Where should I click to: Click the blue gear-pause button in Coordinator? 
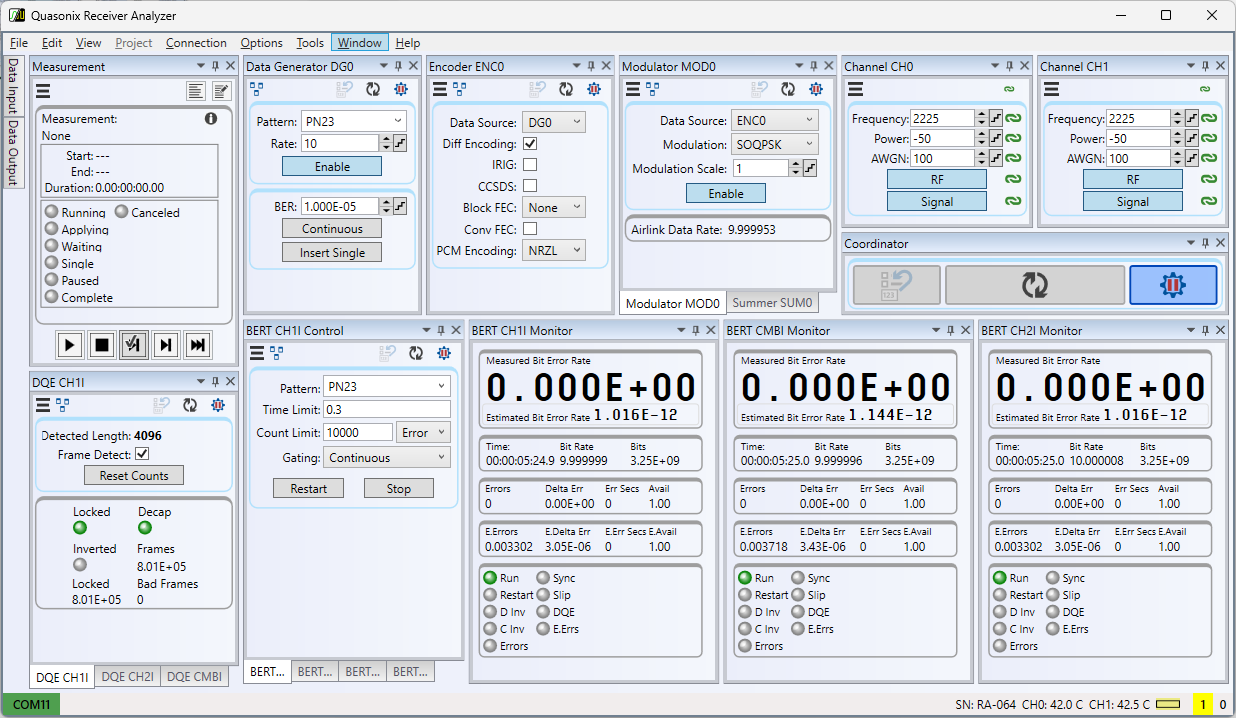pos(1173,285)
